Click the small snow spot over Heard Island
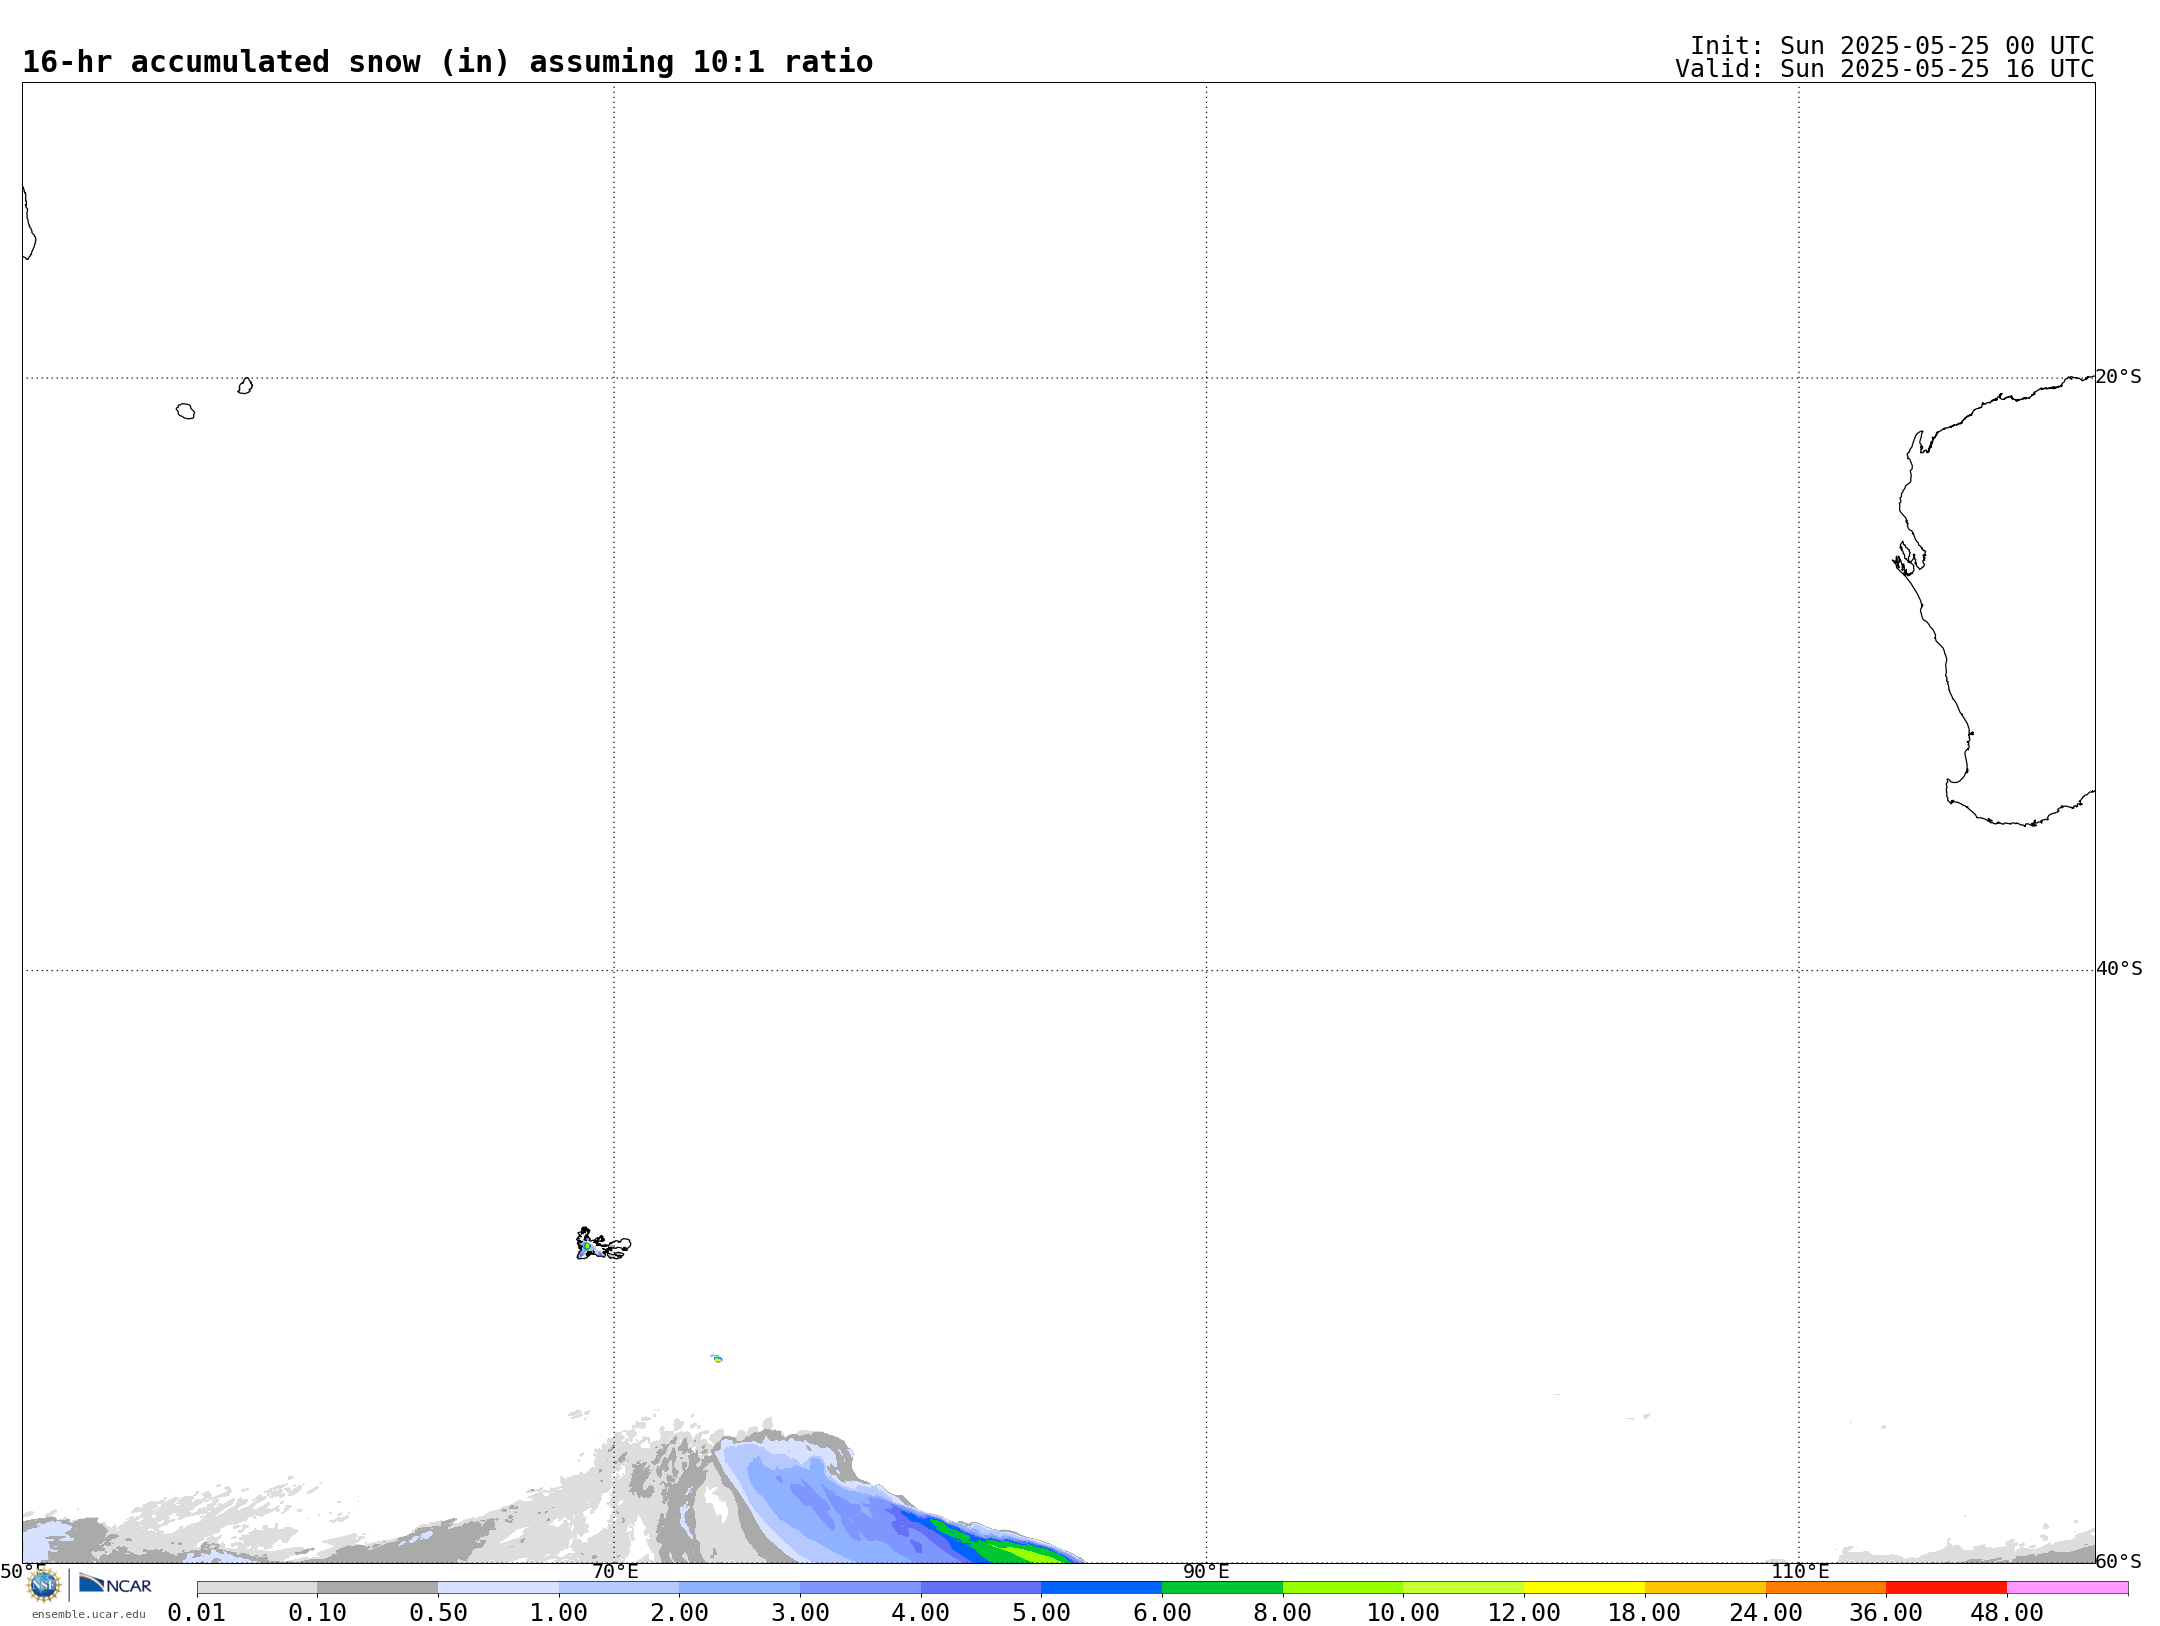Screen dimensions: 2160x1626 (x=717, y=1358)
